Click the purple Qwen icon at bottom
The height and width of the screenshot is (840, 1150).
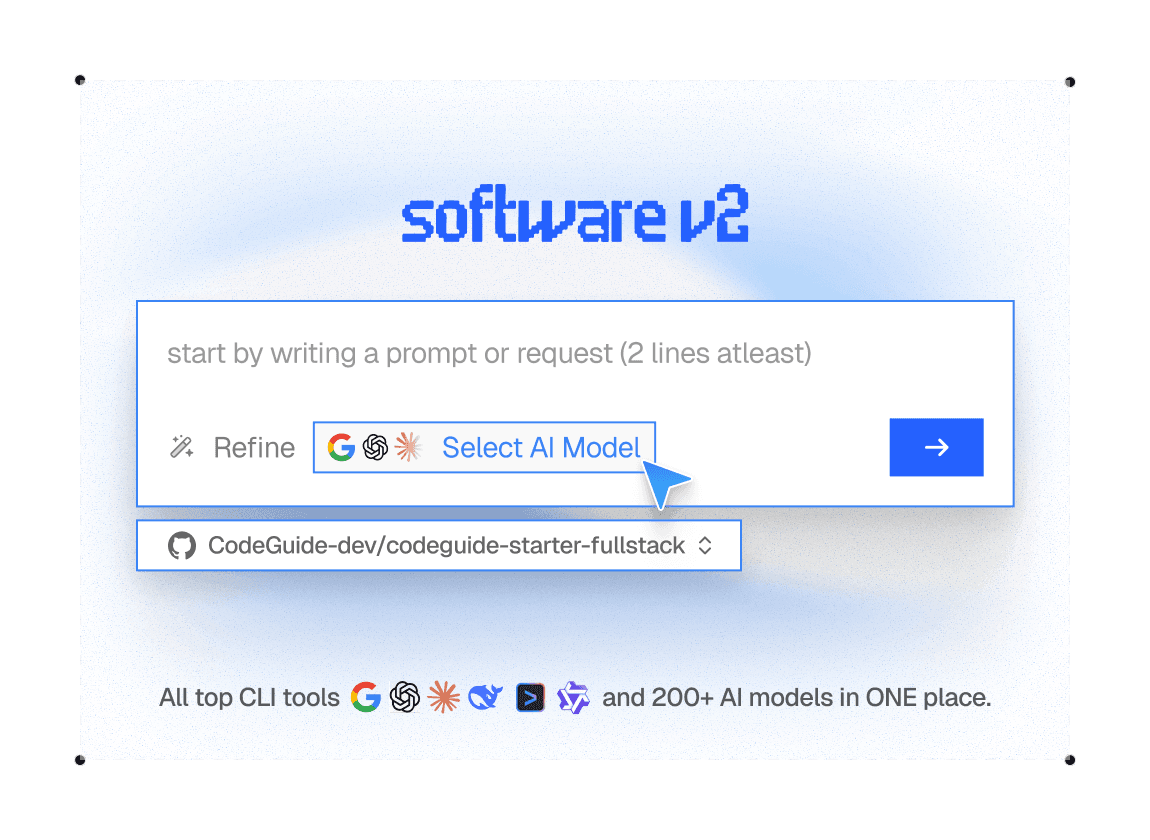pos(573,697)
